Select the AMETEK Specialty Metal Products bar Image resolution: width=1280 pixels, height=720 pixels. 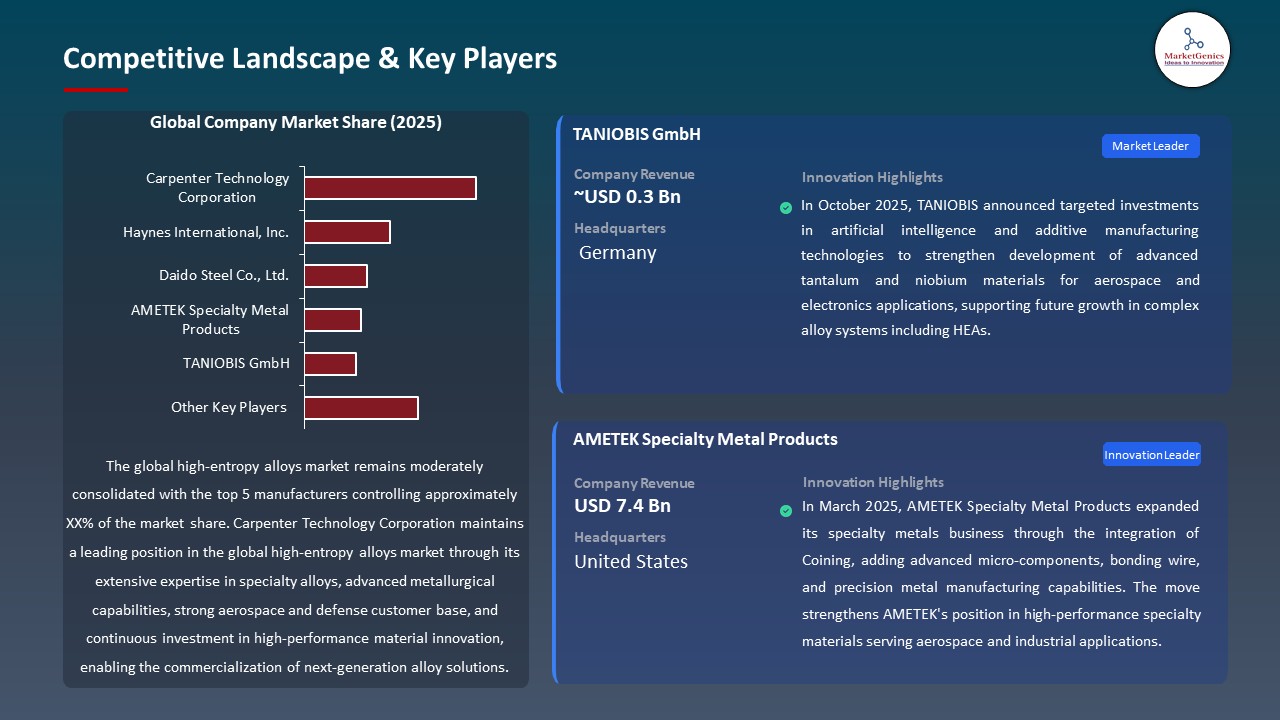coord(333,320)
